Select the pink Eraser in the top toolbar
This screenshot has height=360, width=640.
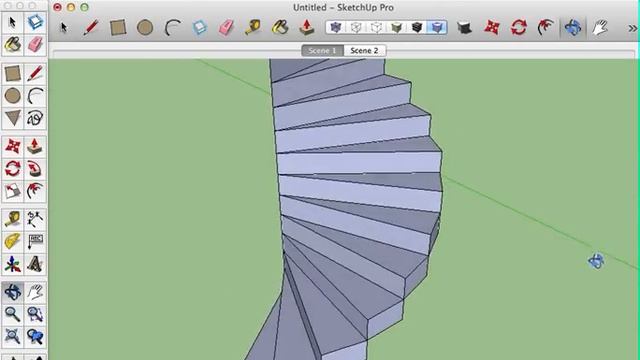226,27
